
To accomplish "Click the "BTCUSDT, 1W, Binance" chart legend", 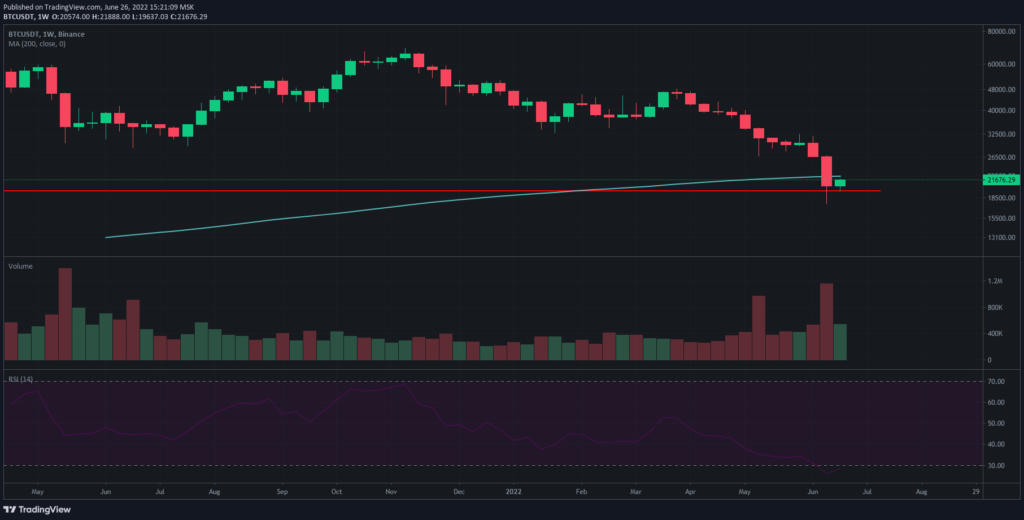I will tap(44, 34).
